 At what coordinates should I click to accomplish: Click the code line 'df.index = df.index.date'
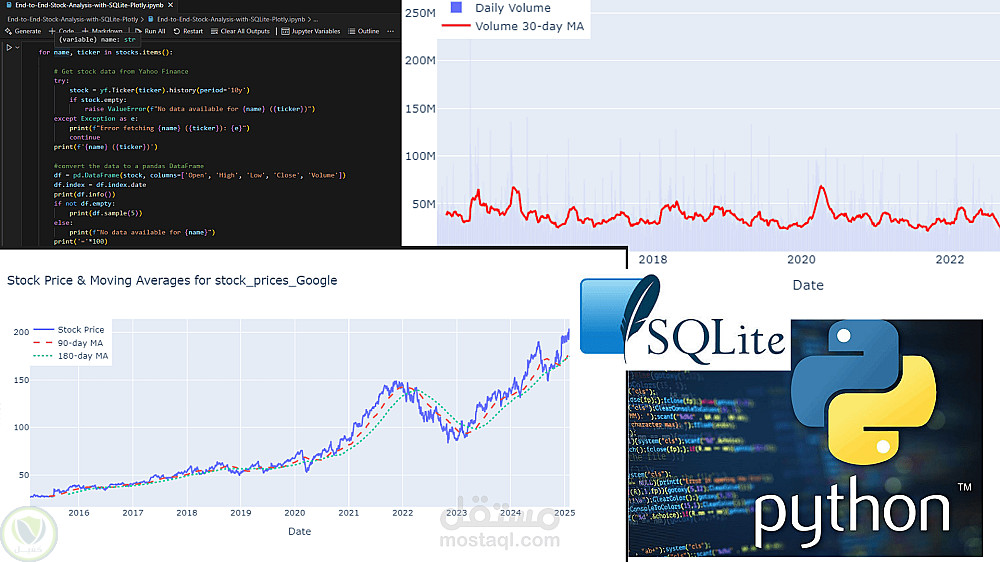(100, 185)
